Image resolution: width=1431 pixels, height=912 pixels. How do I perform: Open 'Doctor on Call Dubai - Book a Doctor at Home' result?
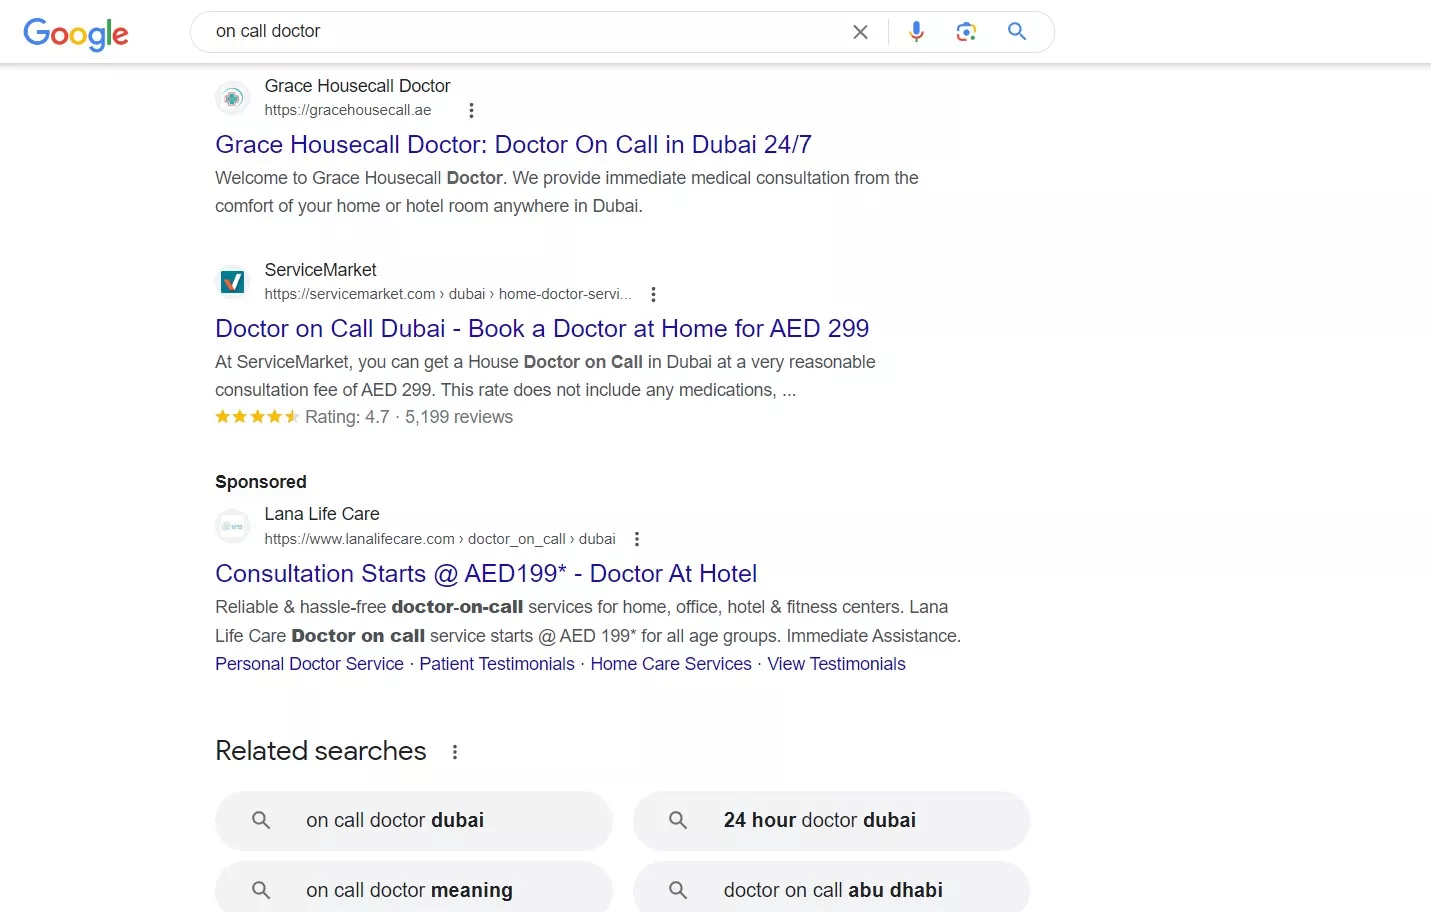click(542, 329)
